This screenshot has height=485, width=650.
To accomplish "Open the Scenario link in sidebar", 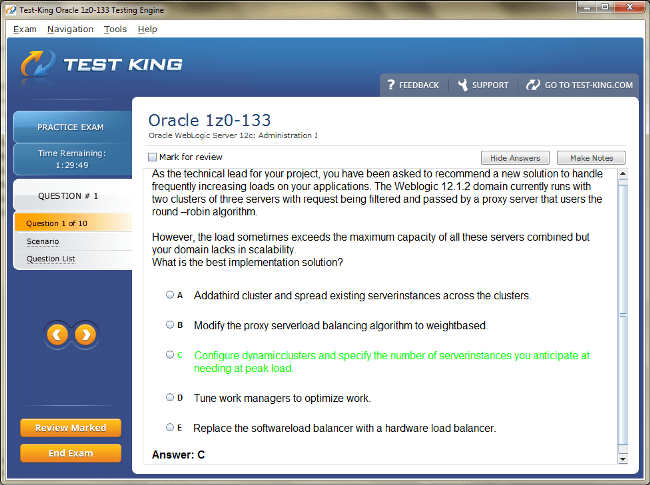I will pyautogui.click(x=43, y=241).
